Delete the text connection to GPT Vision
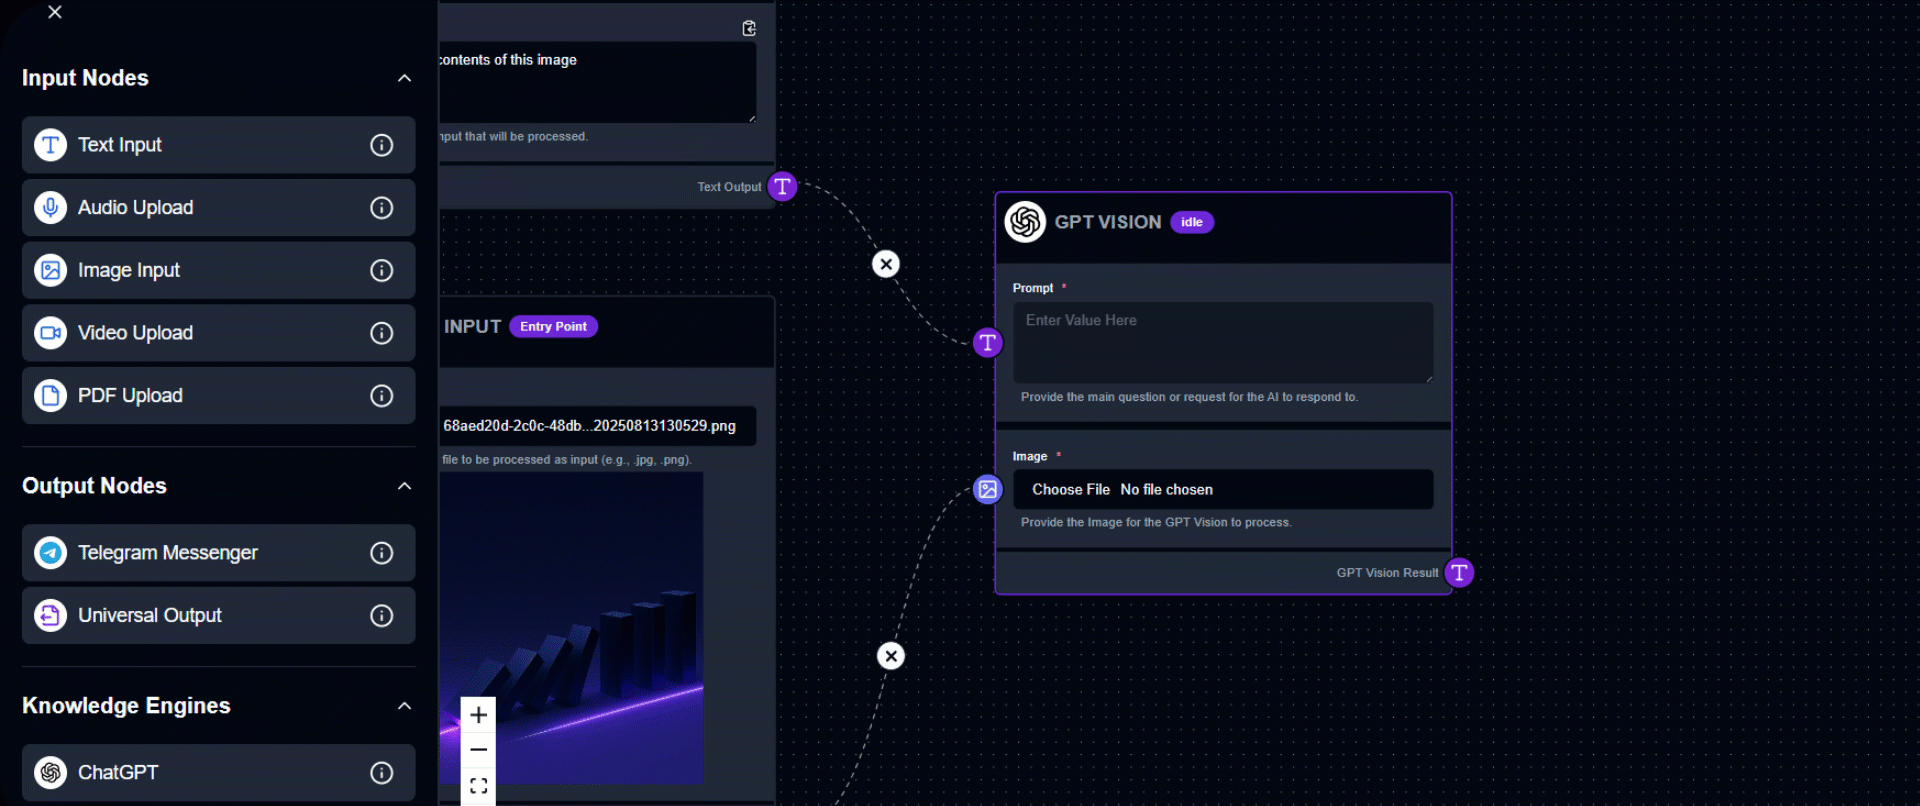The image size is (1920, 806). click(886, 264)
